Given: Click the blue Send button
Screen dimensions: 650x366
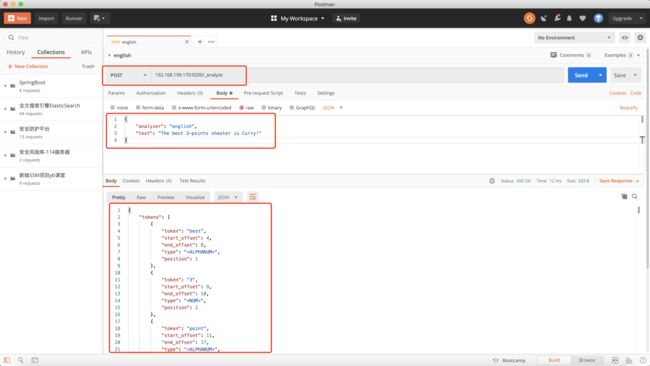Looking at the screenshot, I should pyautogui.click(x=581, y=75).
